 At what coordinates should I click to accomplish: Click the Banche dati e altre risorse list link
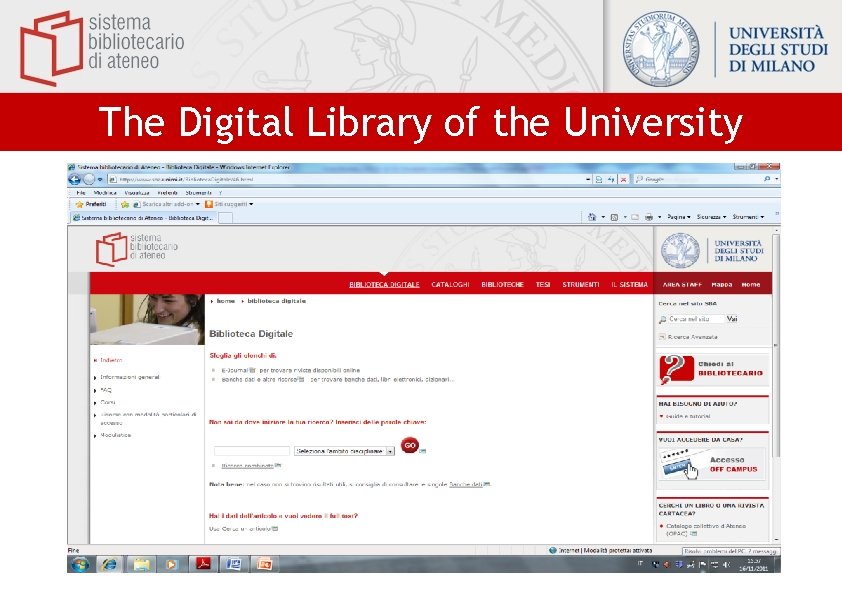[x=259, y=380]
